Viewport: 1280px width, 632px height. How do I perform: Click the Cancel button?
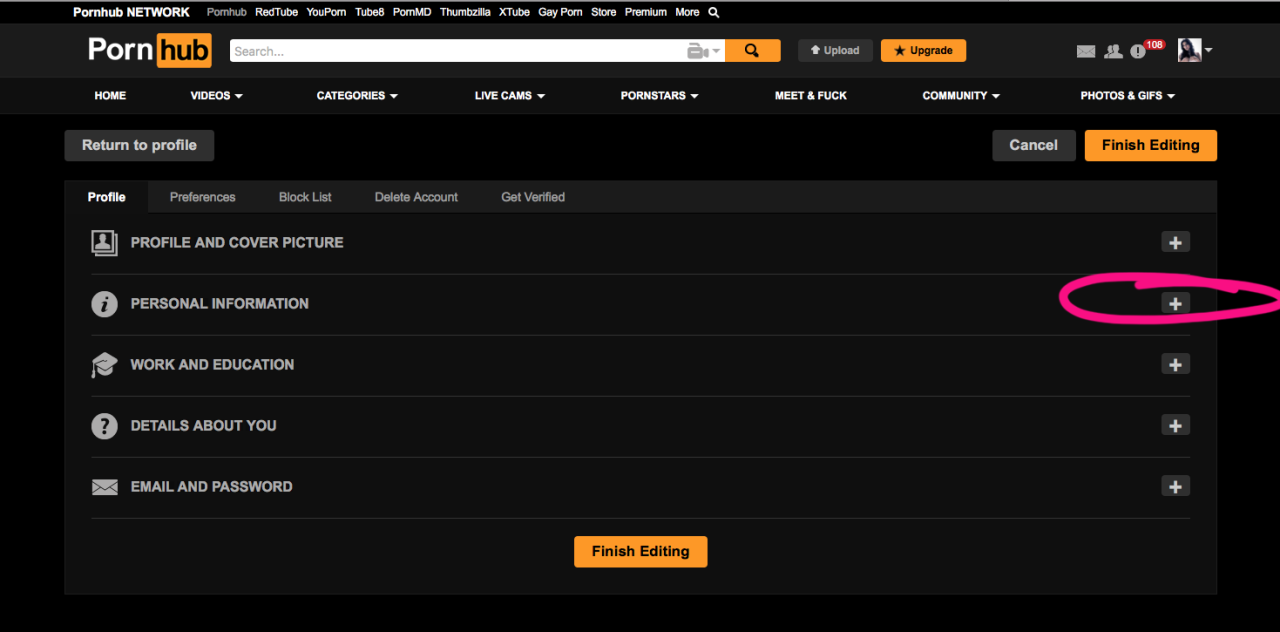click(x=1033, y=145)
